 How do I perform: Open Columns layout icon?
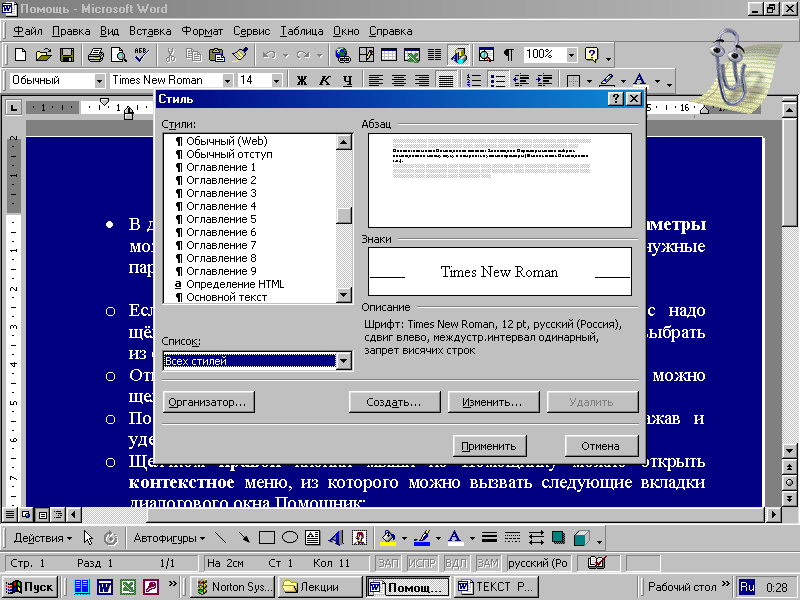click(435, 55)
